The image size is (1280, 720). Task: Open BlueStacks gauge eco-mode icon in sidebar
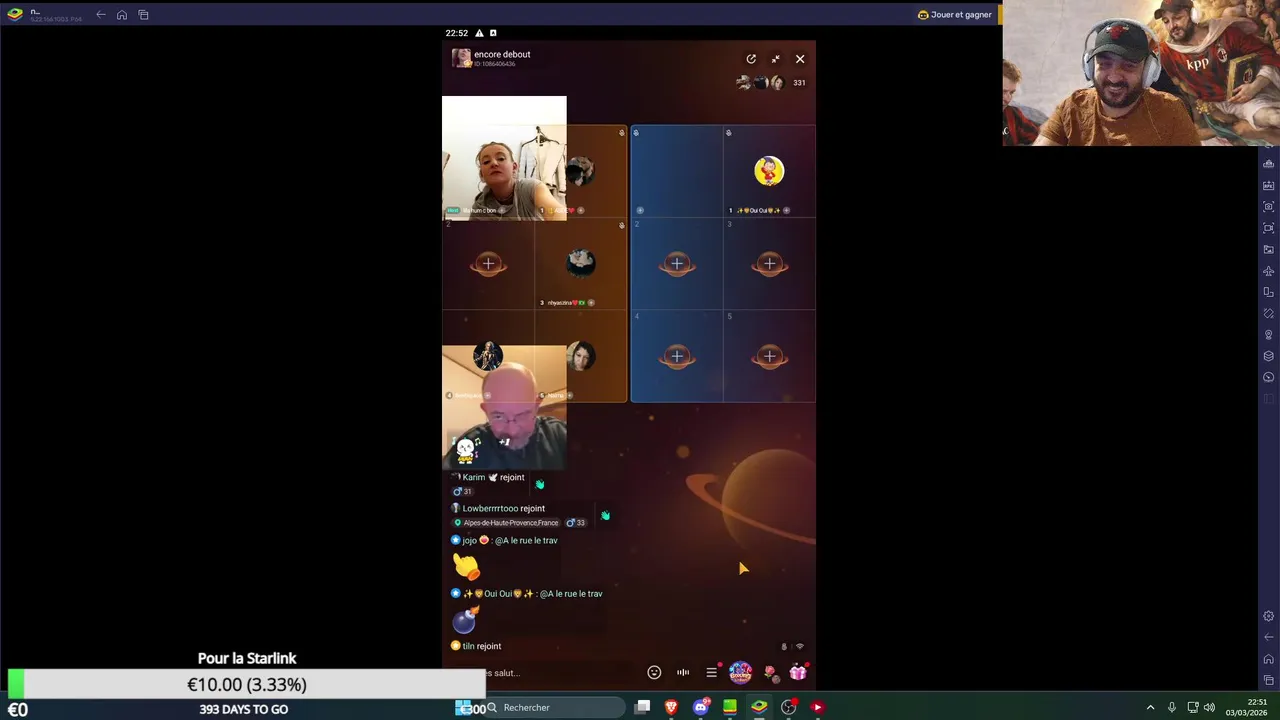(x=1269, y=377)
